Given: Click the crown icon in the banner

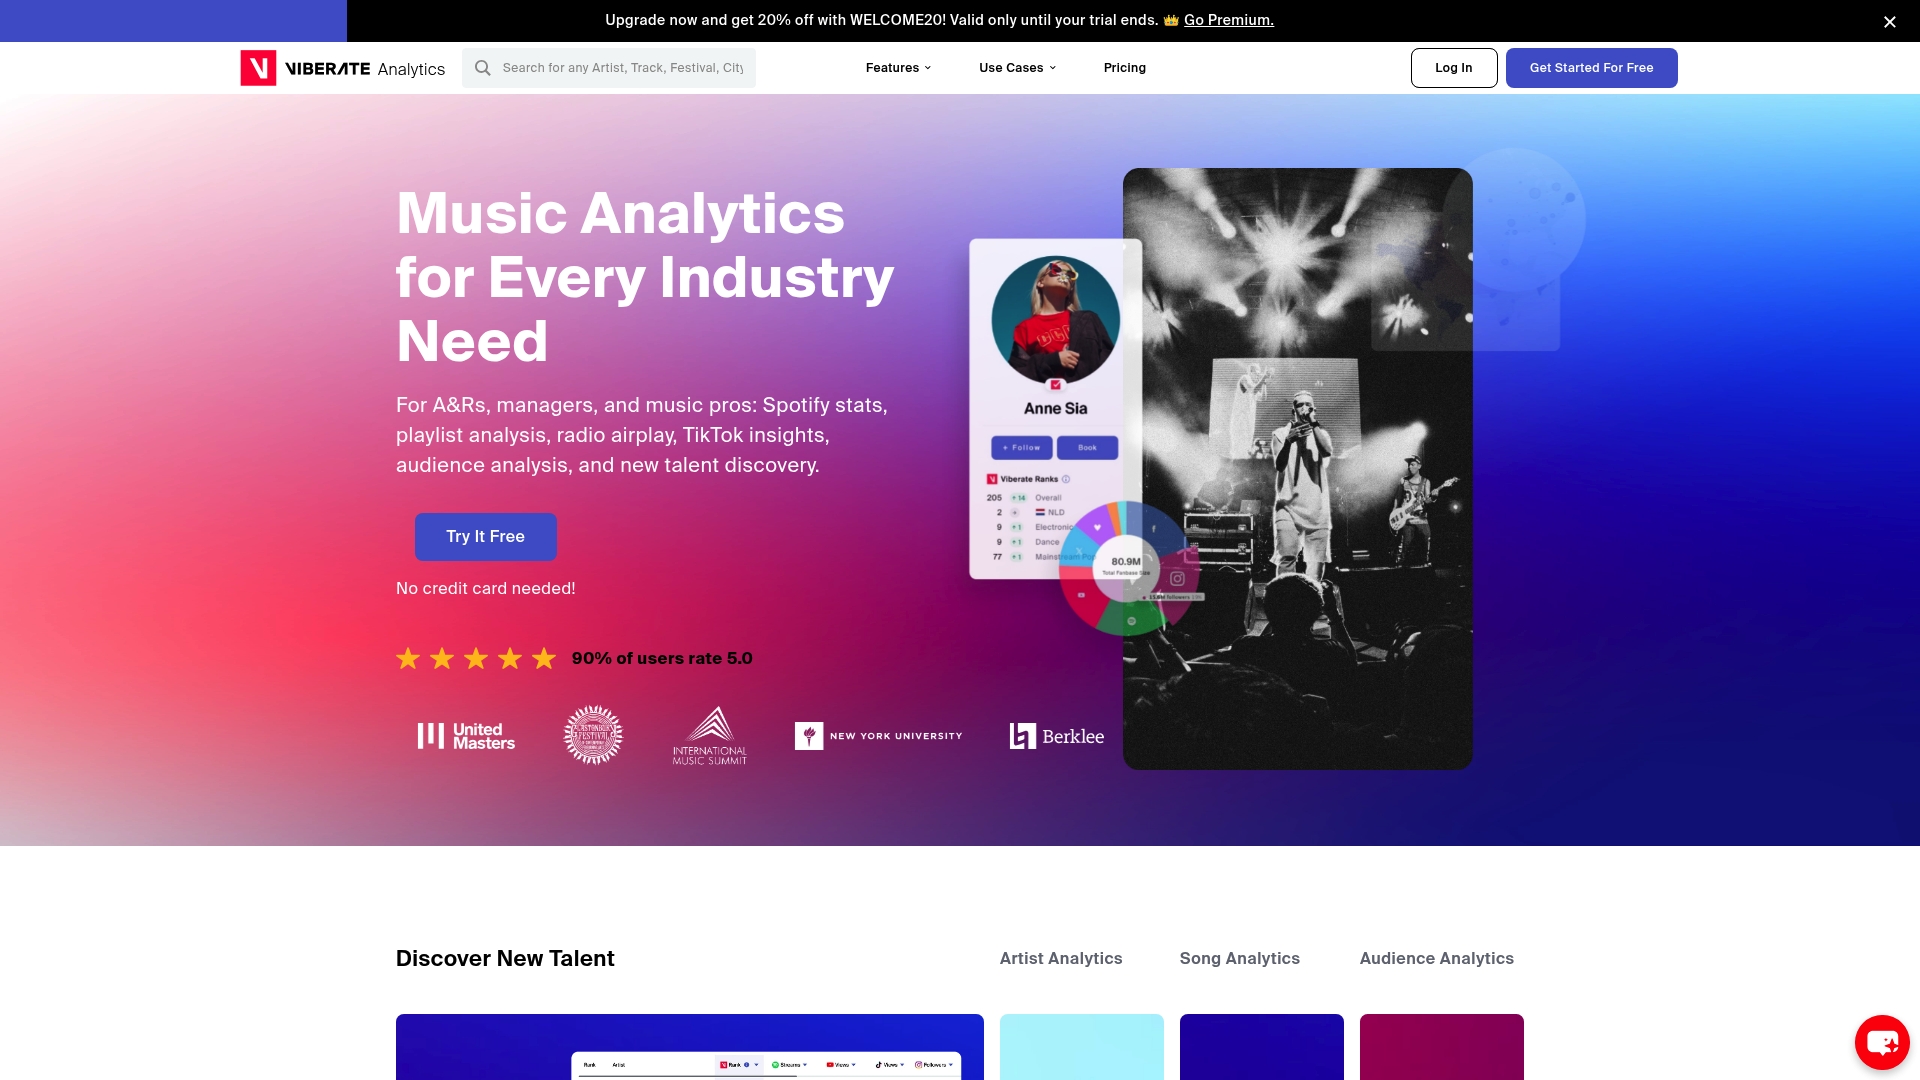Looking at the screenshot, I should click(x=1171, y=20).
